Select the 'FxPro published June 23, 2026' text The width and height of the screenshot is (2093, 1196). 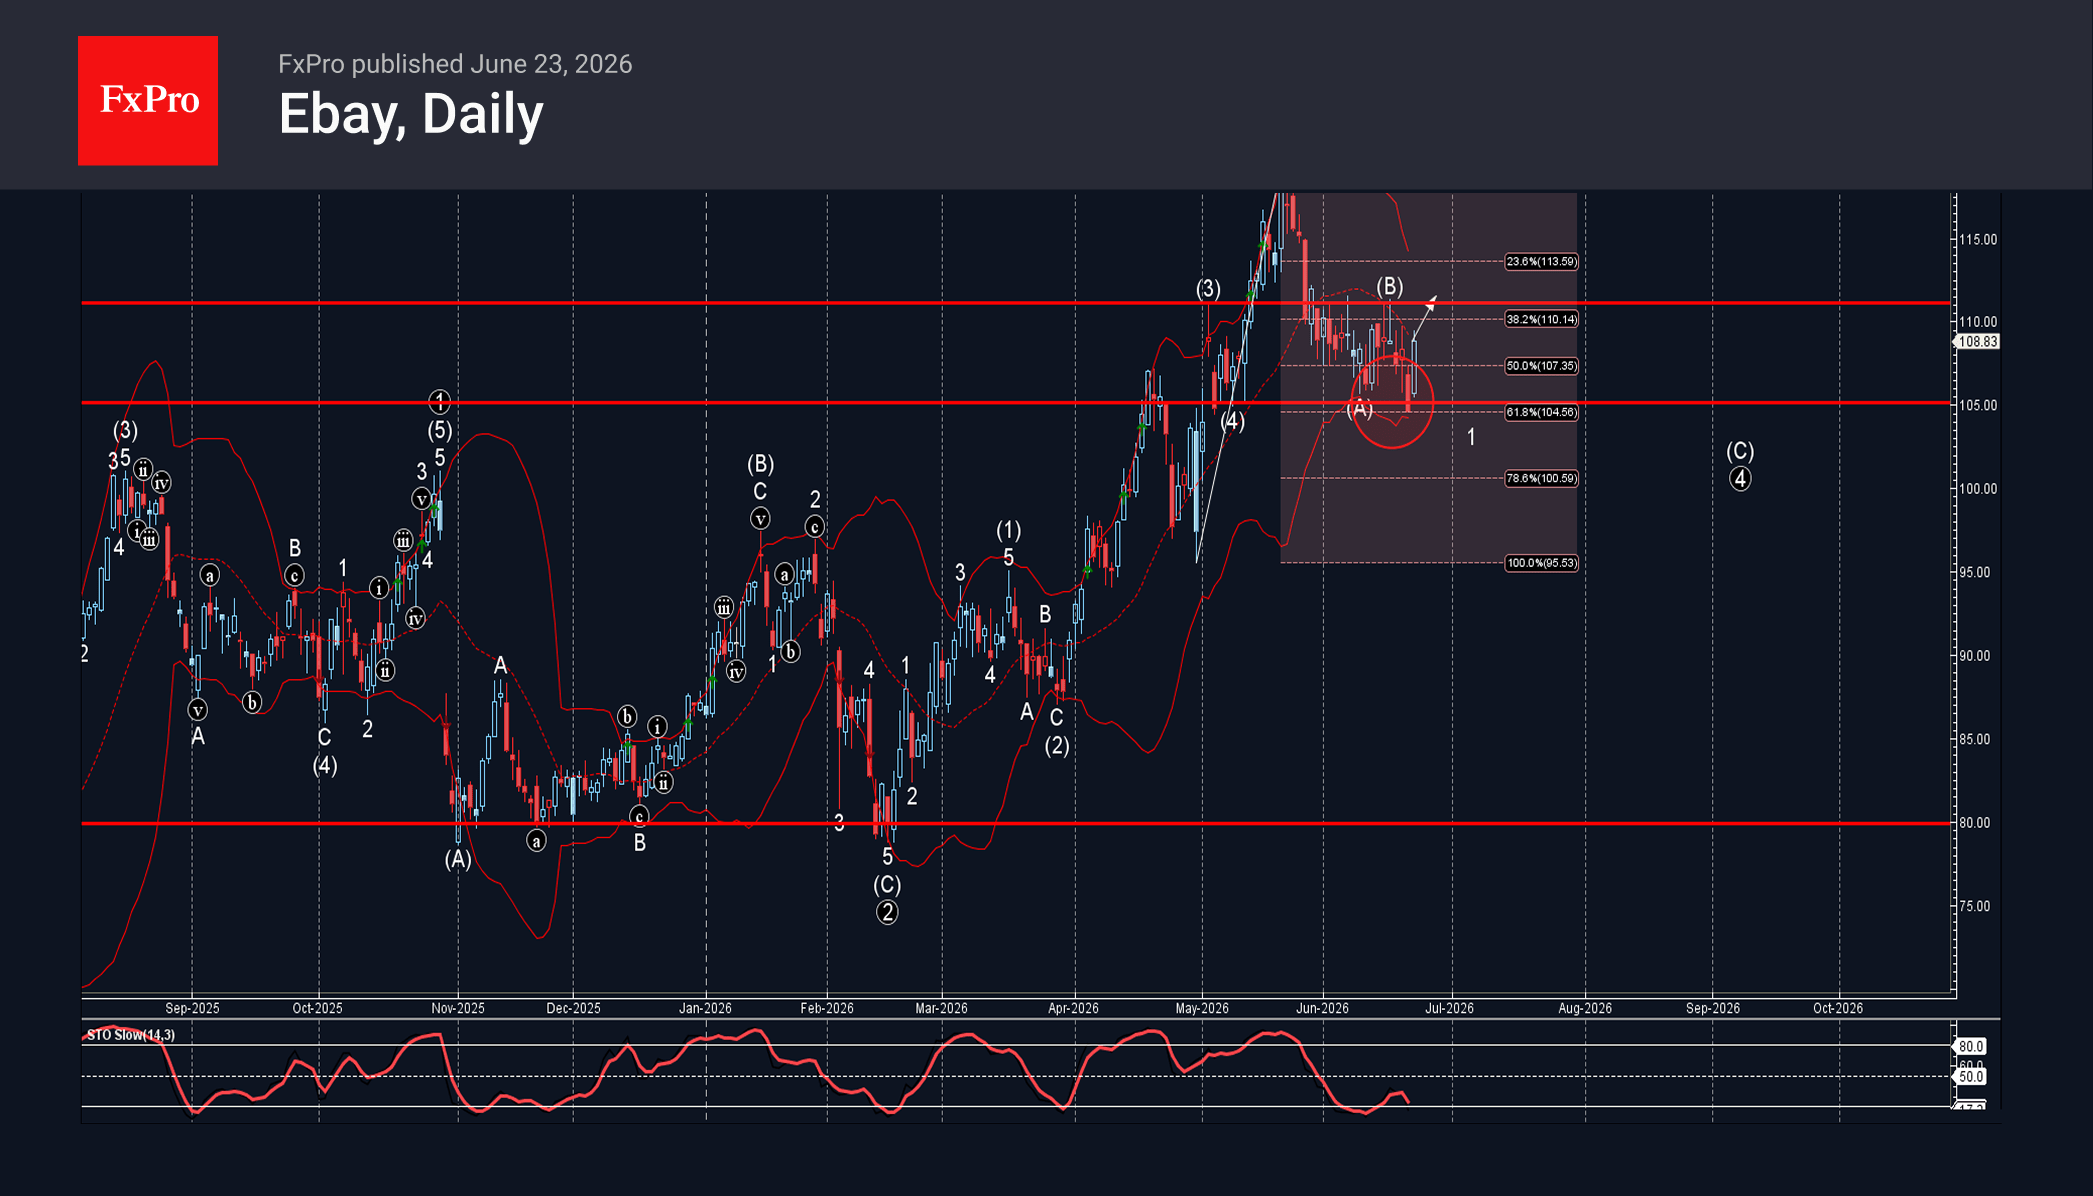point(455,64)
